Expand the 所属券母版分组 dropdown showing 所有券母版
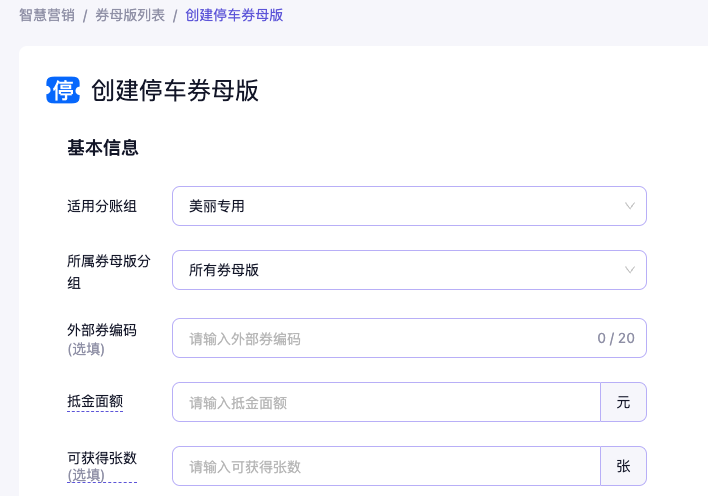Image resolution: width=708 pixels, height=496 pixels. tap(400, 270)
